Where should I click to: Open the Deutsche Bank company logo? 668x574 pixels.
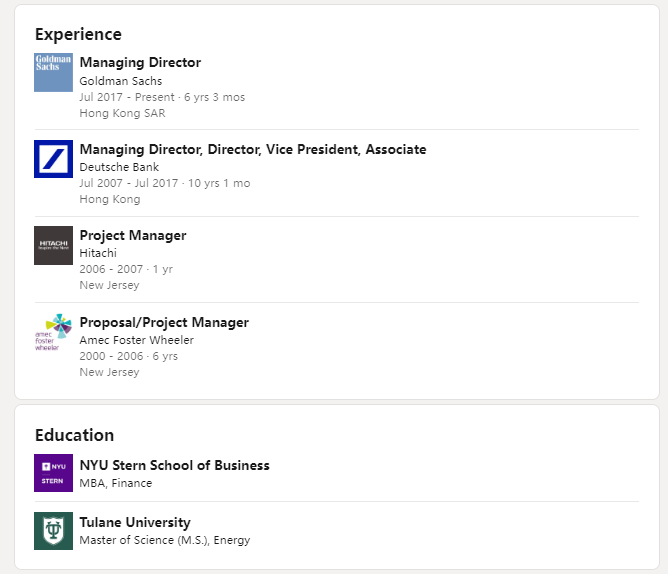53,159
